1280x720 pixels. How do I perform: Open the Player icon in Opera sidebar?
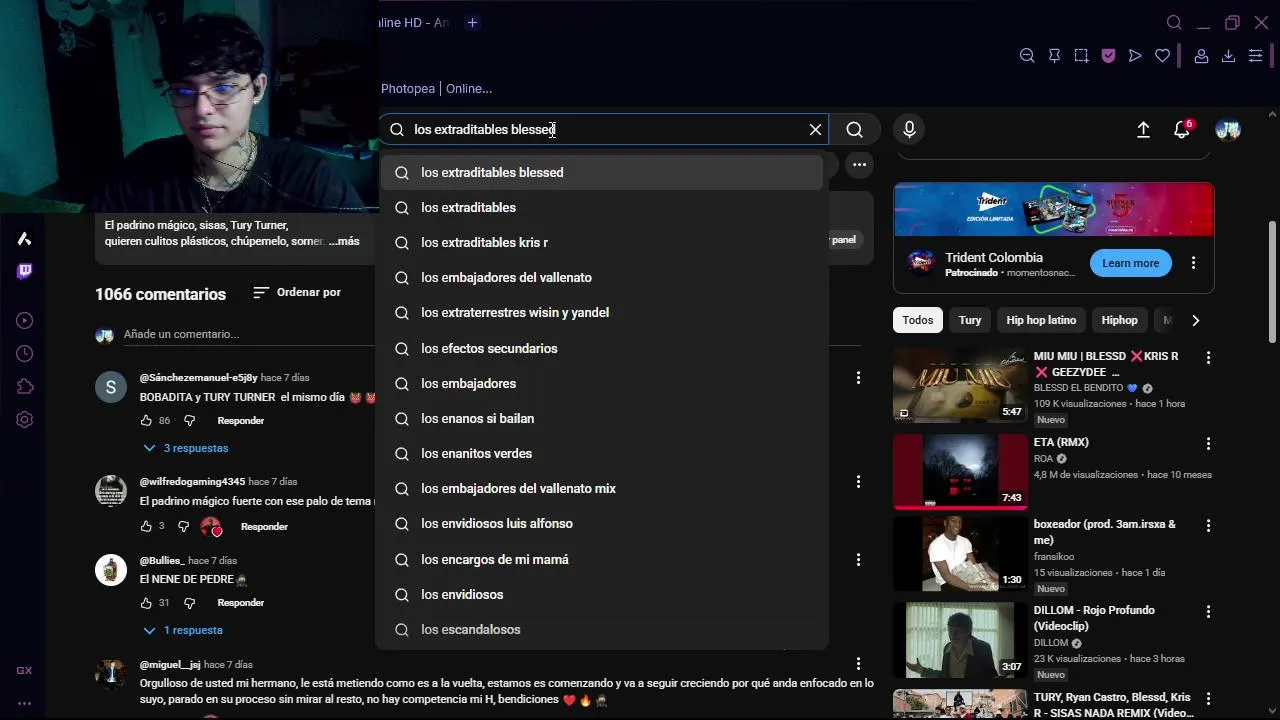coord(24,321)
